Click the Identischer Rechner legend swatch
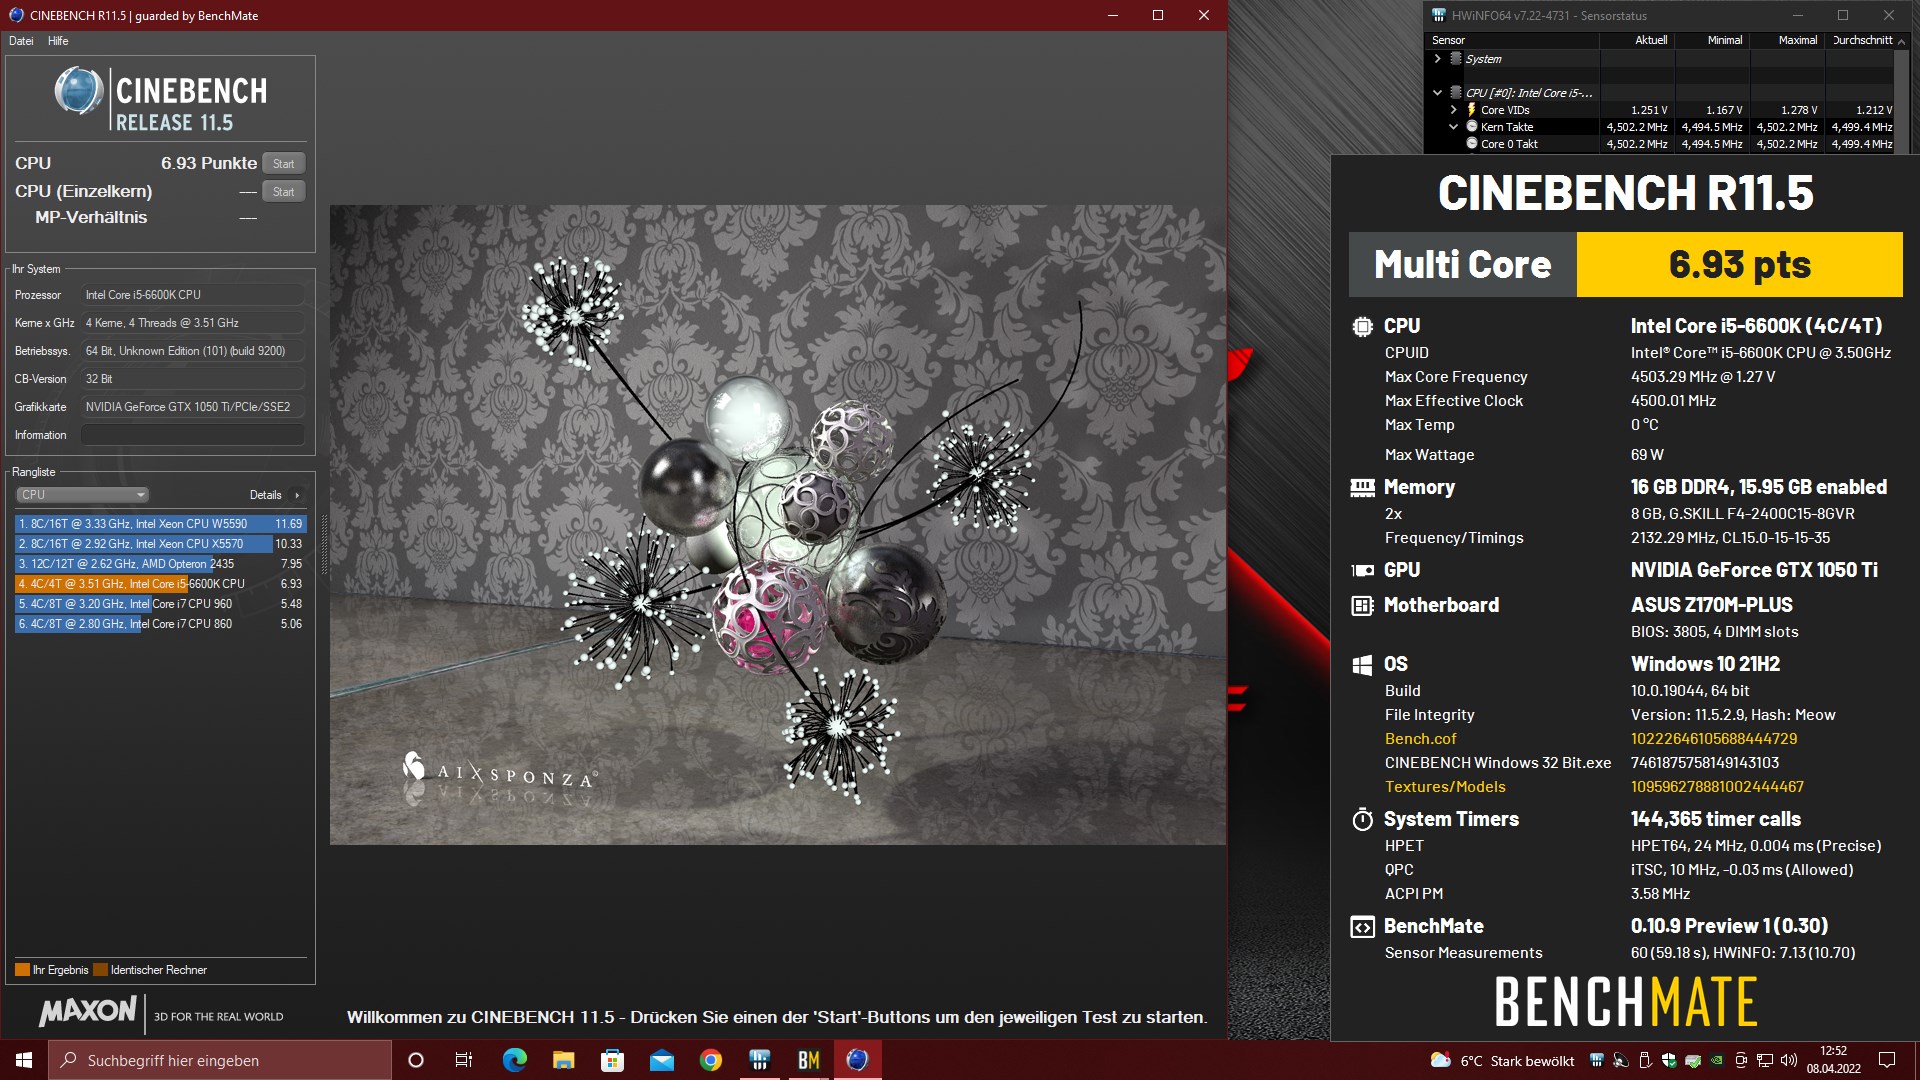This screenshot has width=1920, height=1080. (x=100, y=970)
